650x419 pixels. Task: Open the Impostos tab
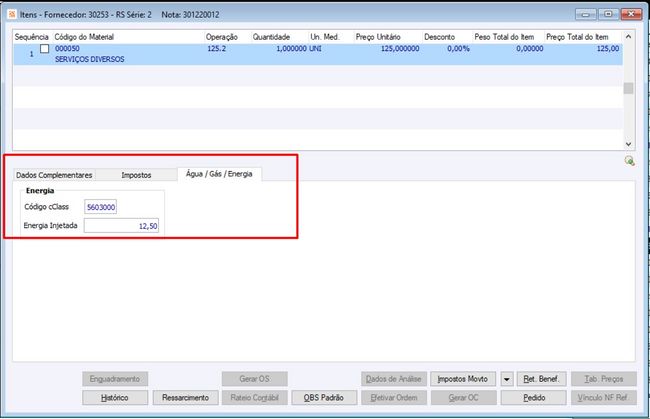coord(136,175)
